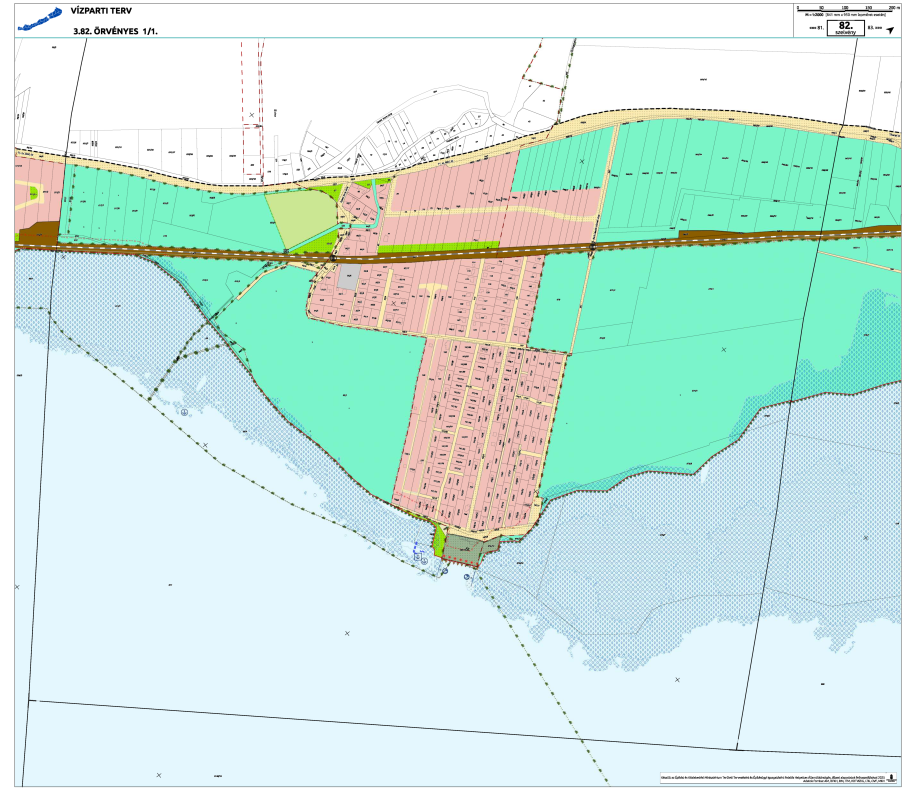
Task: Click the small gray building block near the road
Action: 348,278
